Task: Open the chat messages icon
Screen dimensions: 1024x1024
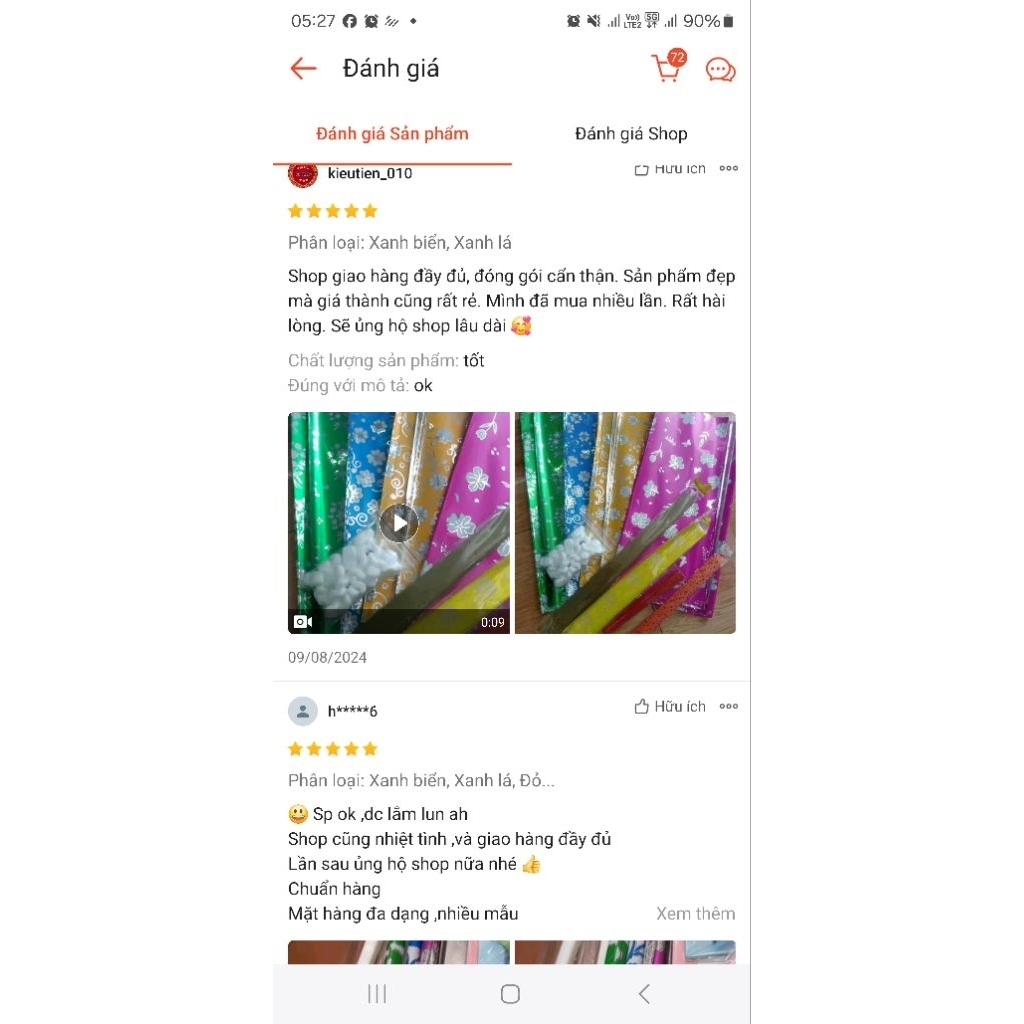Action: pos(720,69)
